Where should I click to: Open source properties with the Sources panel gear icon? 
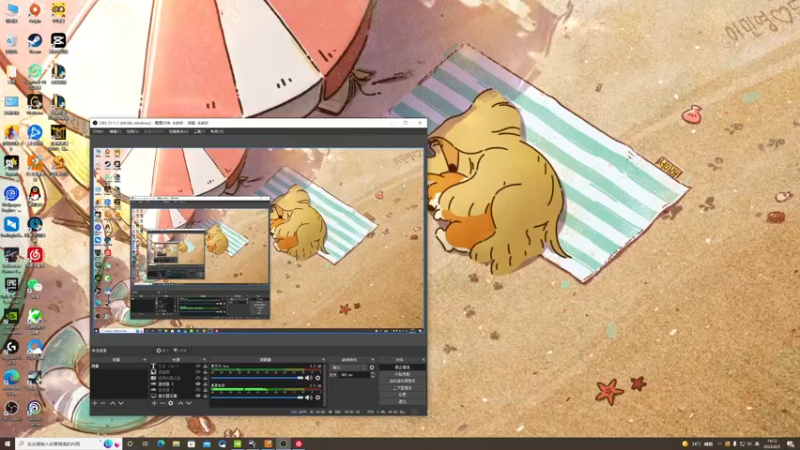pos(170,403)
